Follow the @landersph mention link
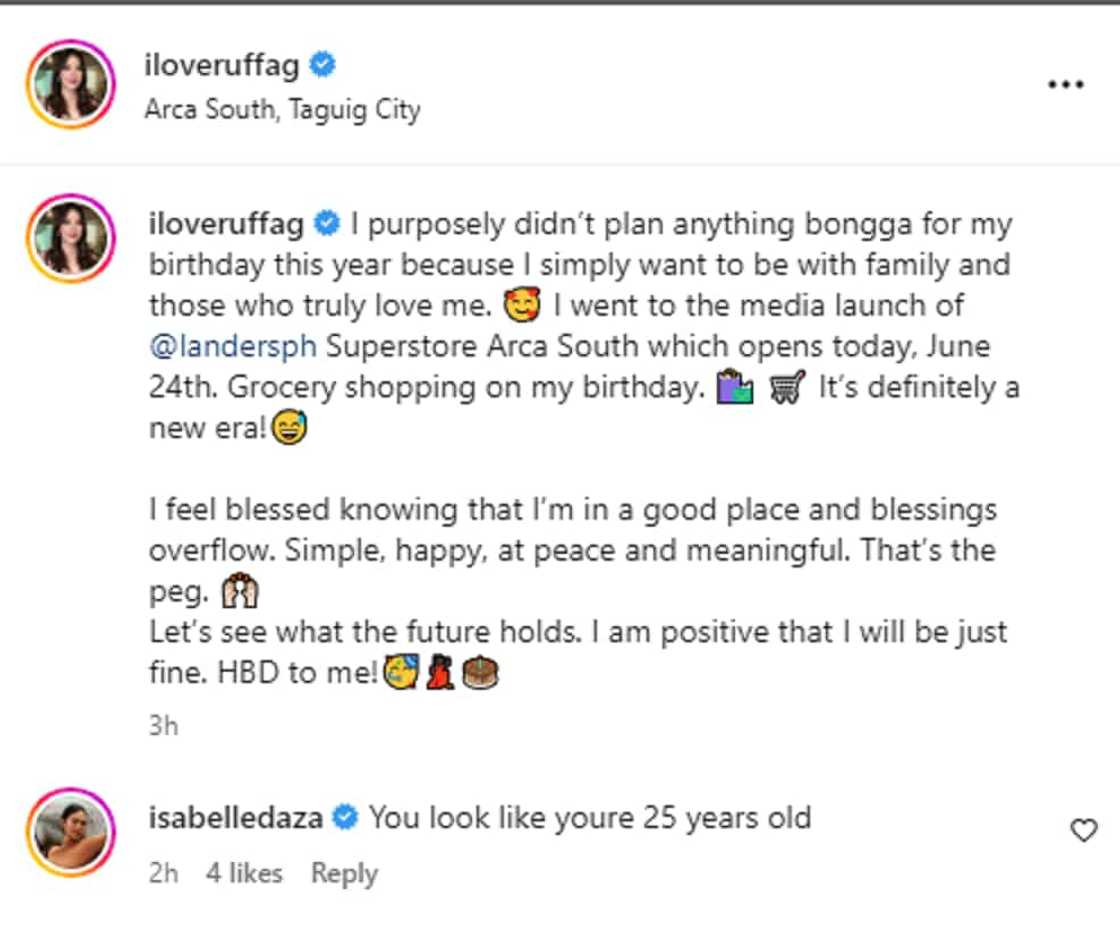 [232, 346]
